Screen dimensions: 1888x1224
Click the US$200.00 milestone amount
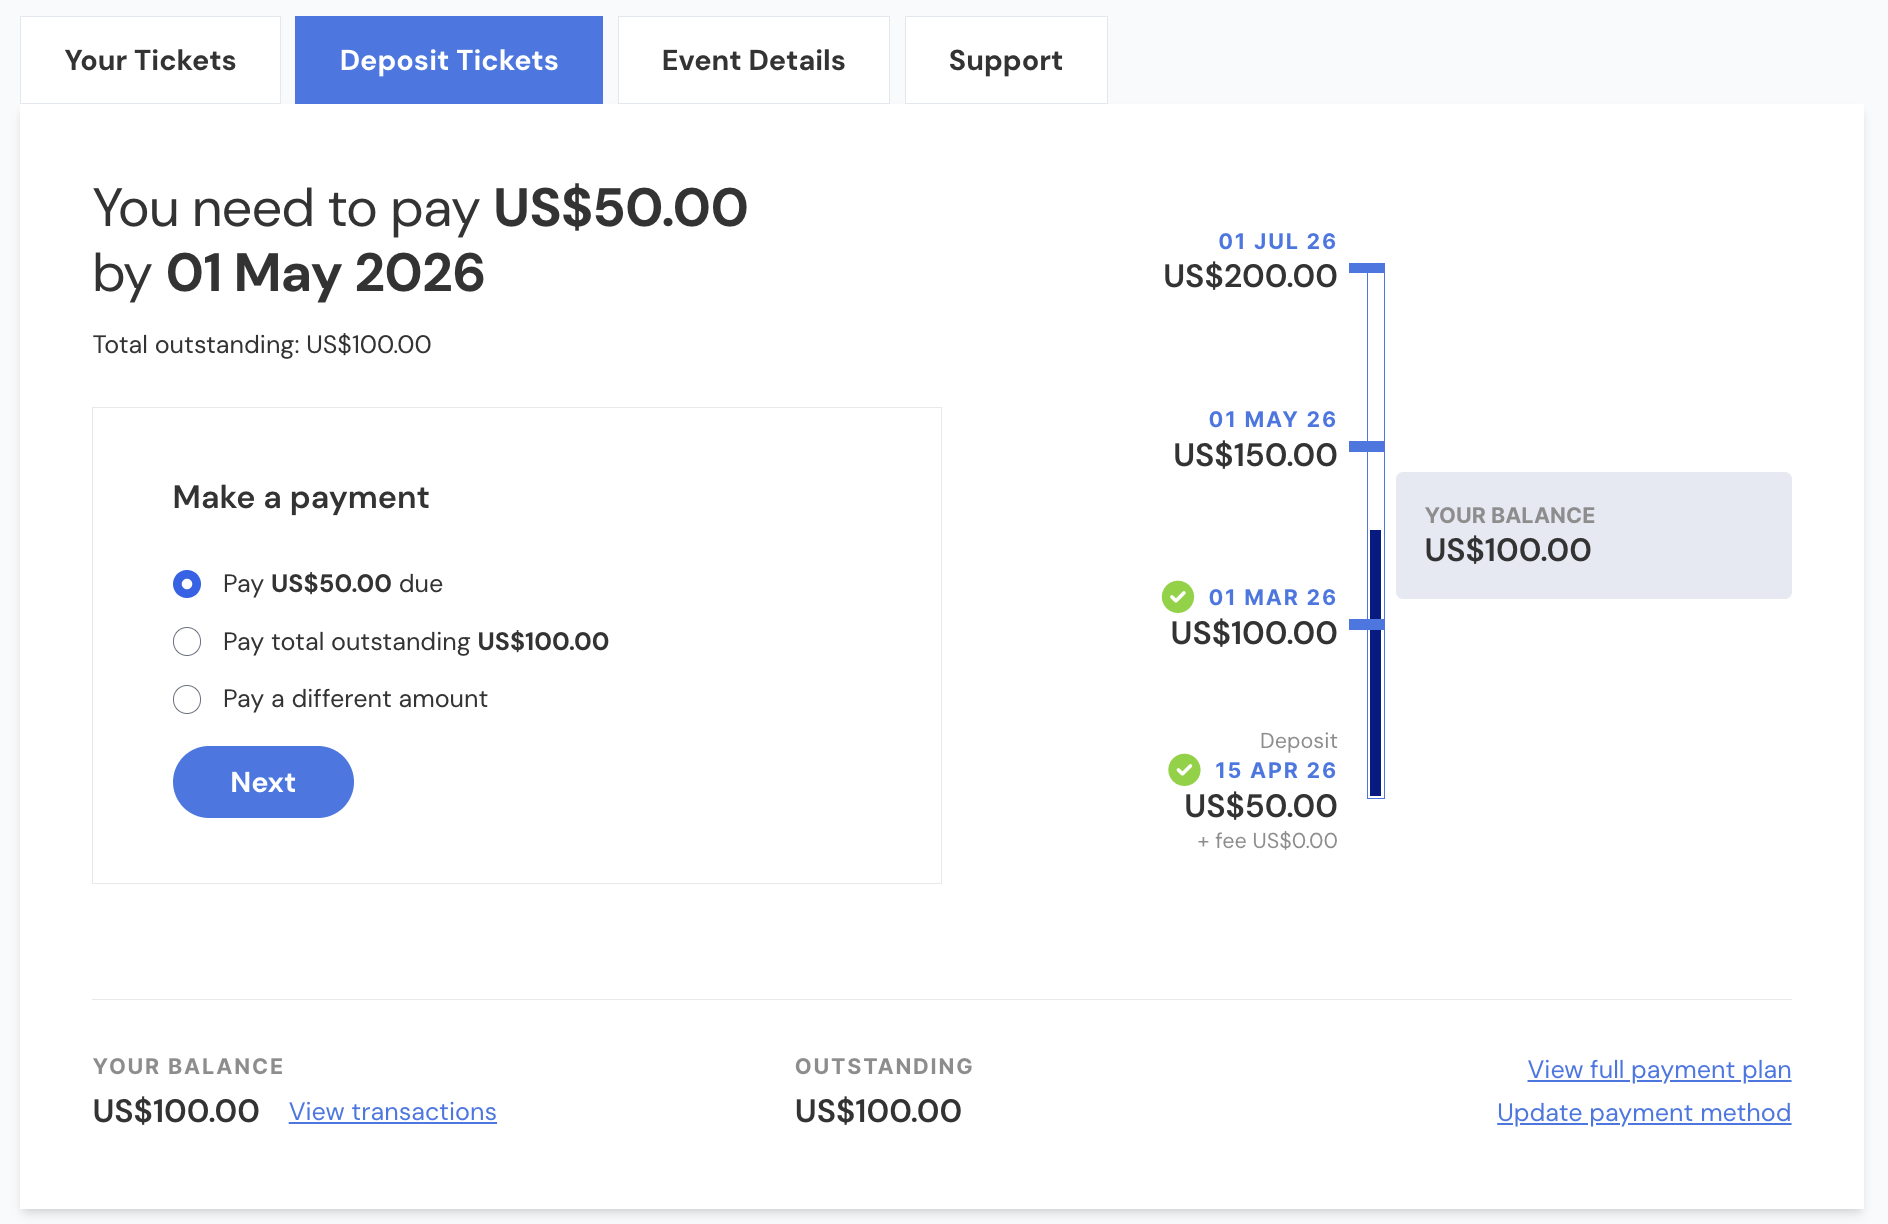pos(1250,276)
